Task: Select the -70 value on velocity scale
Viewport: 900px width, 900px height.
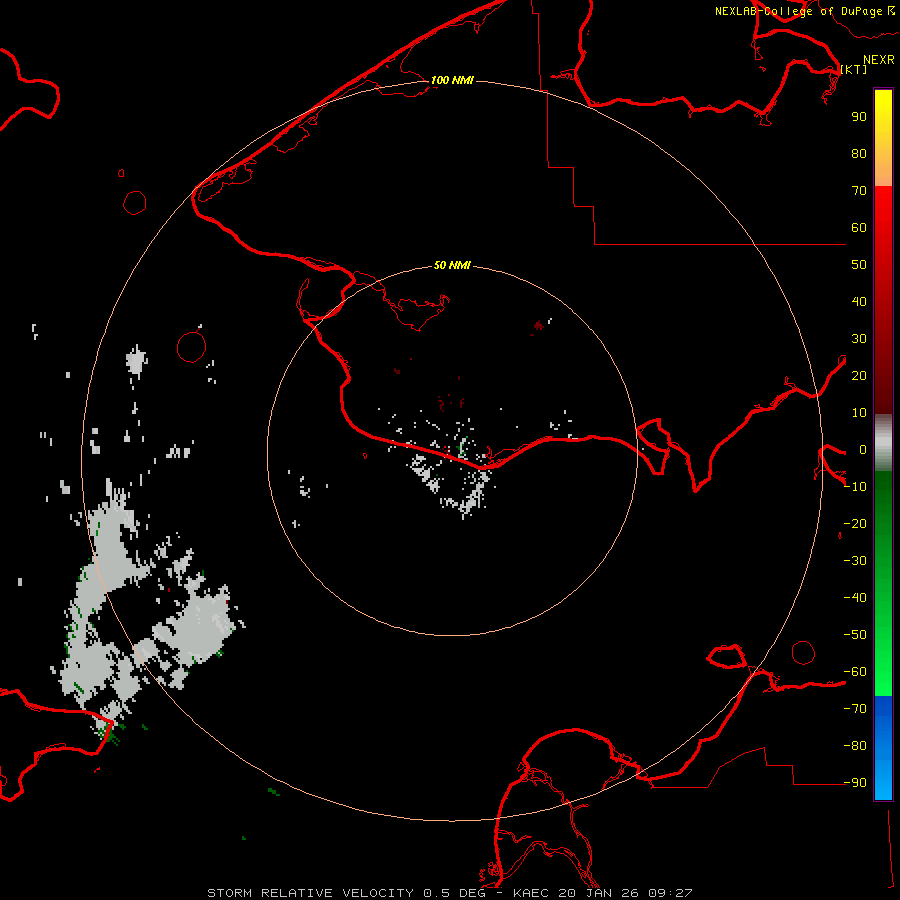Action: point(855,708)
